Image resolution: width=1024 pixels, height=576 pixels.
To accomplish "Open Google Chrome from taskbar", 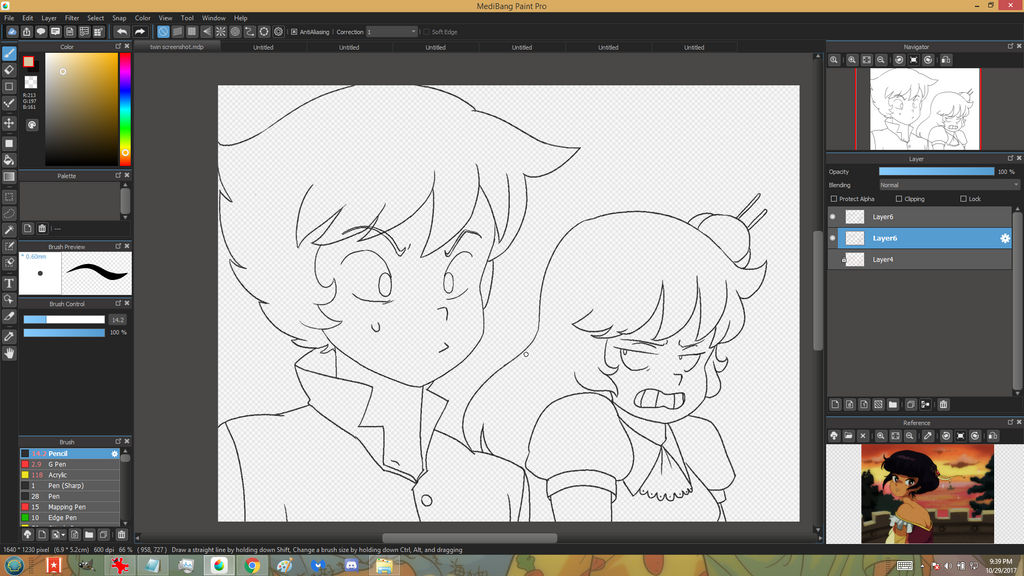I will pos(252,566).
